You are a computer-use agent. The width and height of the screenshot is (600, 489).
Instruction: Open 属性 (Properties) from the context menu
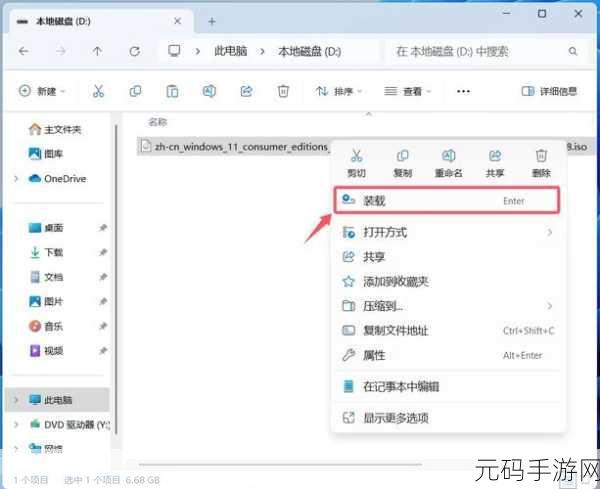447,355
